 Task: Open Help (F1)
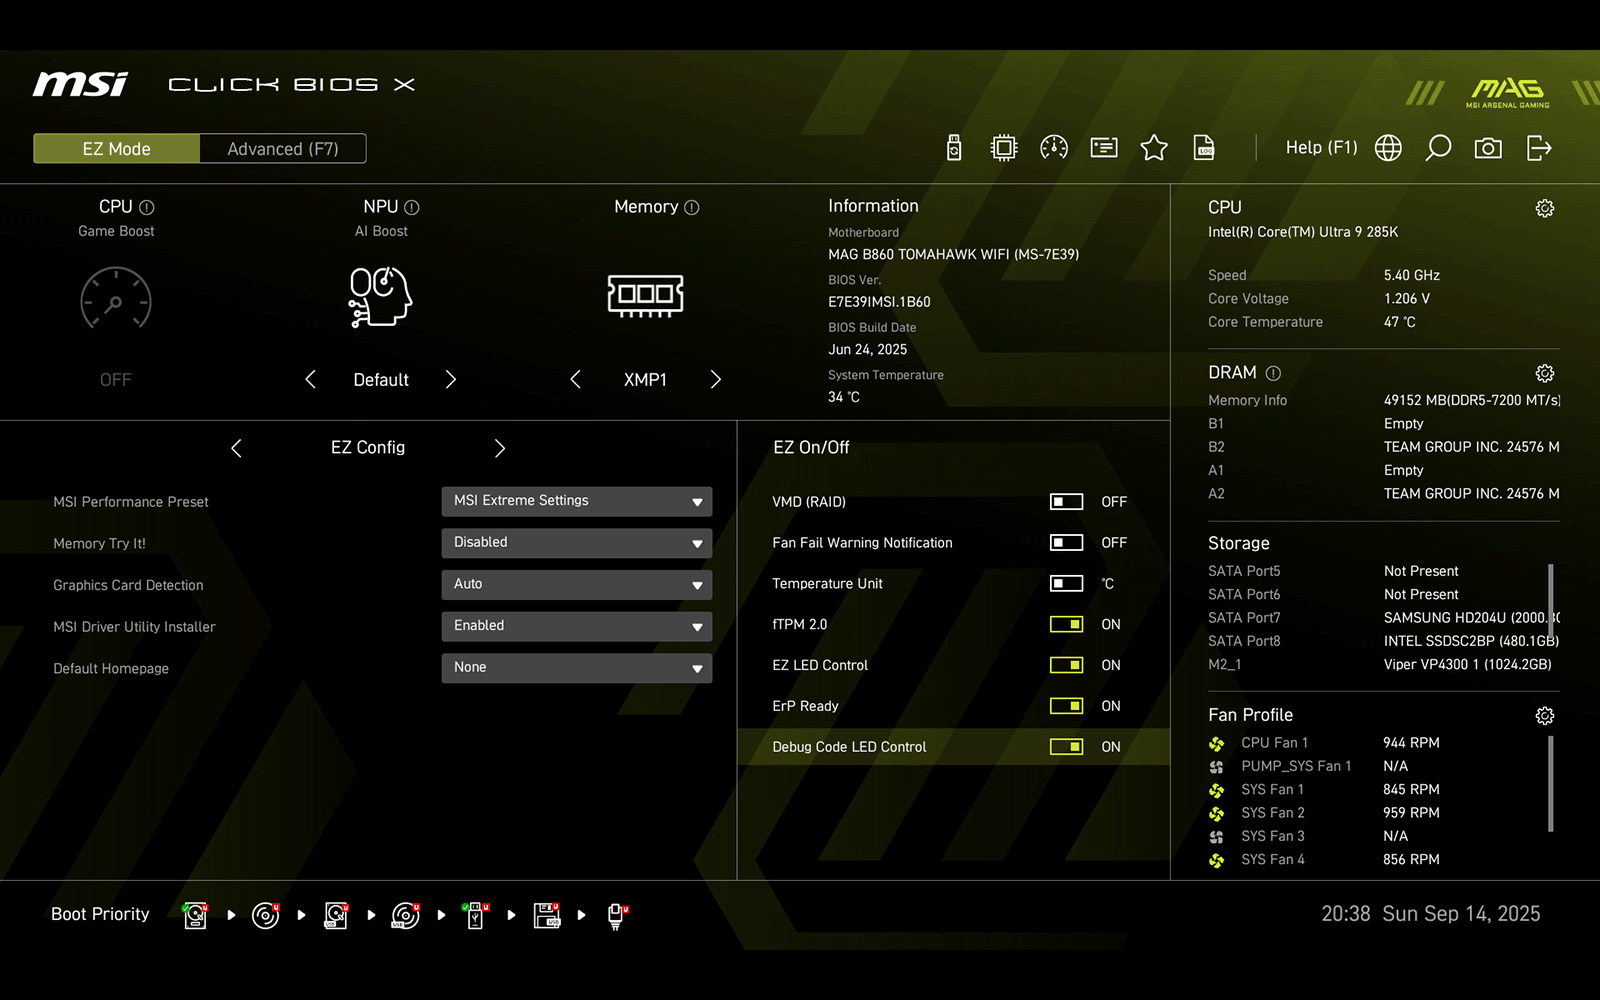pos(1321,148)
